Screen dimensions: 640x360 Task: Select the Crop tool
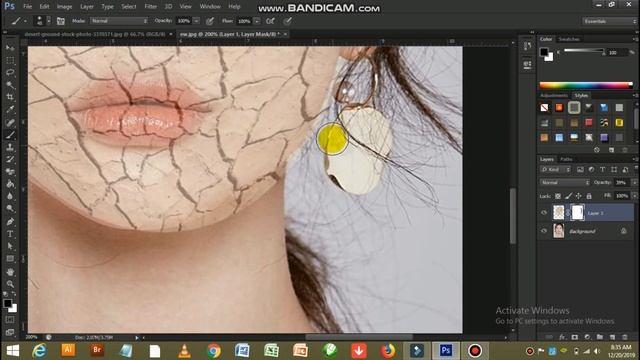[x=10, y=97]
